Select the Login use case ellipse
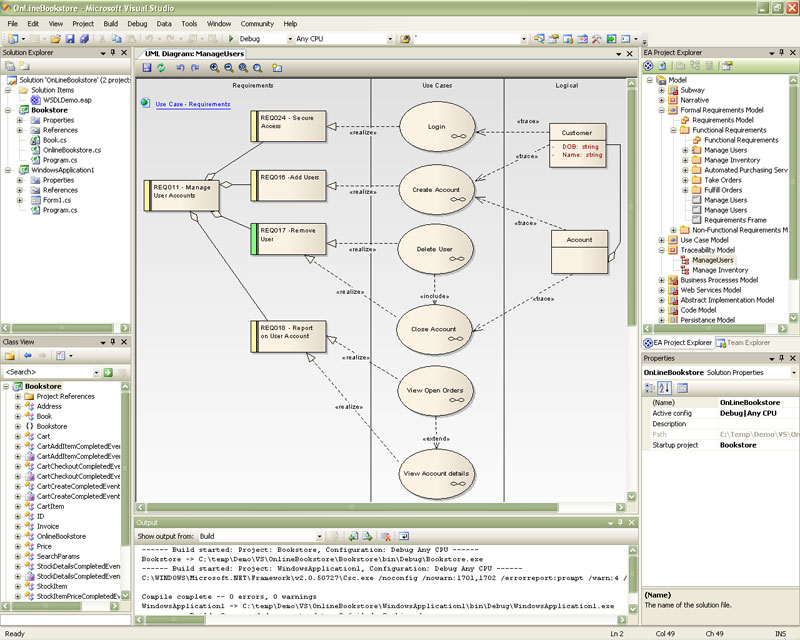 coord(436,128)
